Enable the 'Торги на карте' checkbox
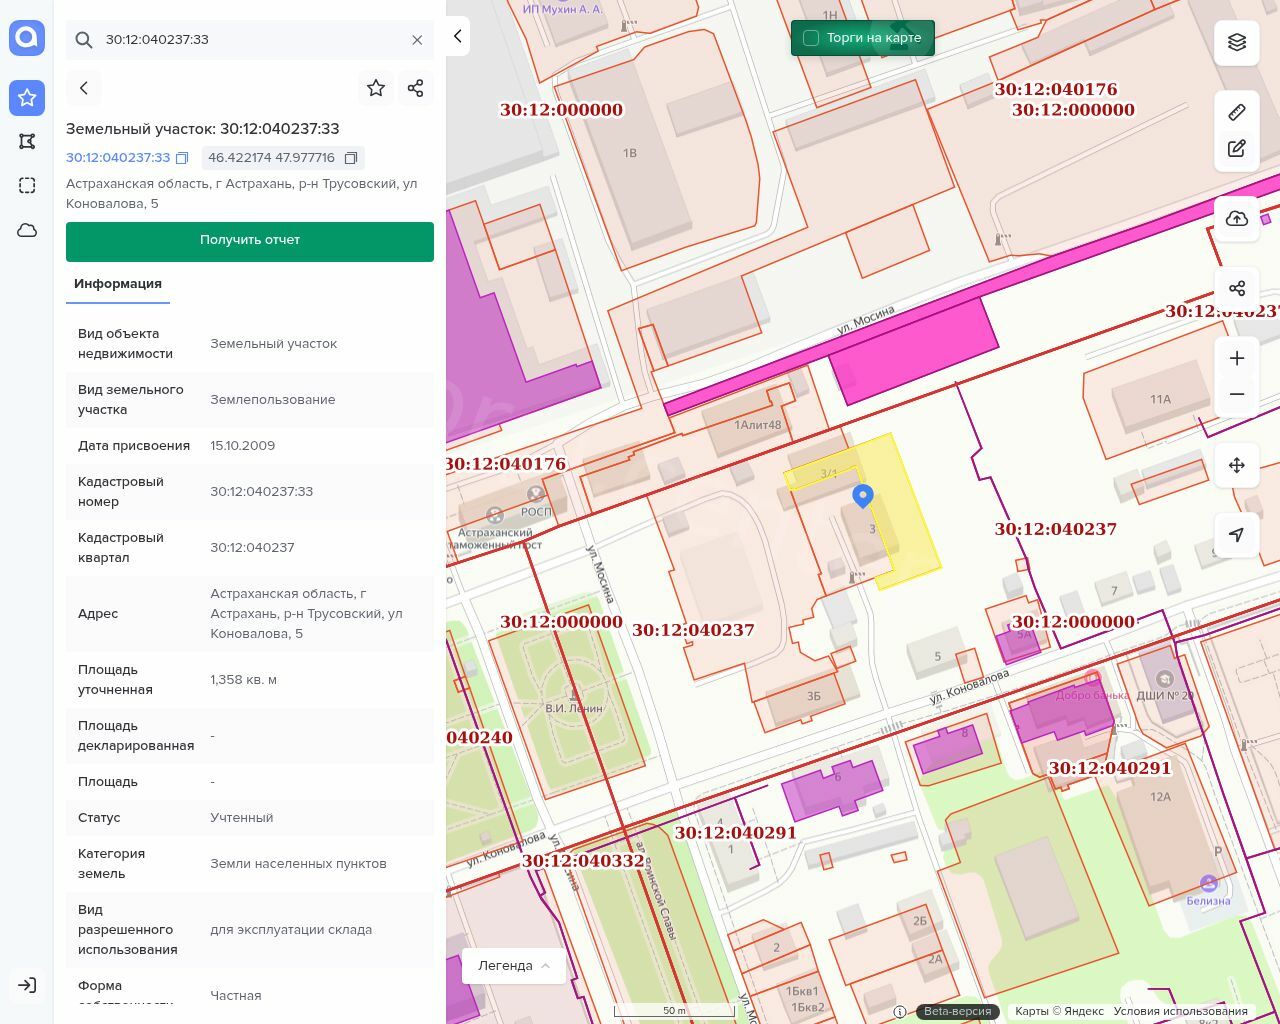This screenshot has width=1280, height=1024. click(x=811, y=38)
